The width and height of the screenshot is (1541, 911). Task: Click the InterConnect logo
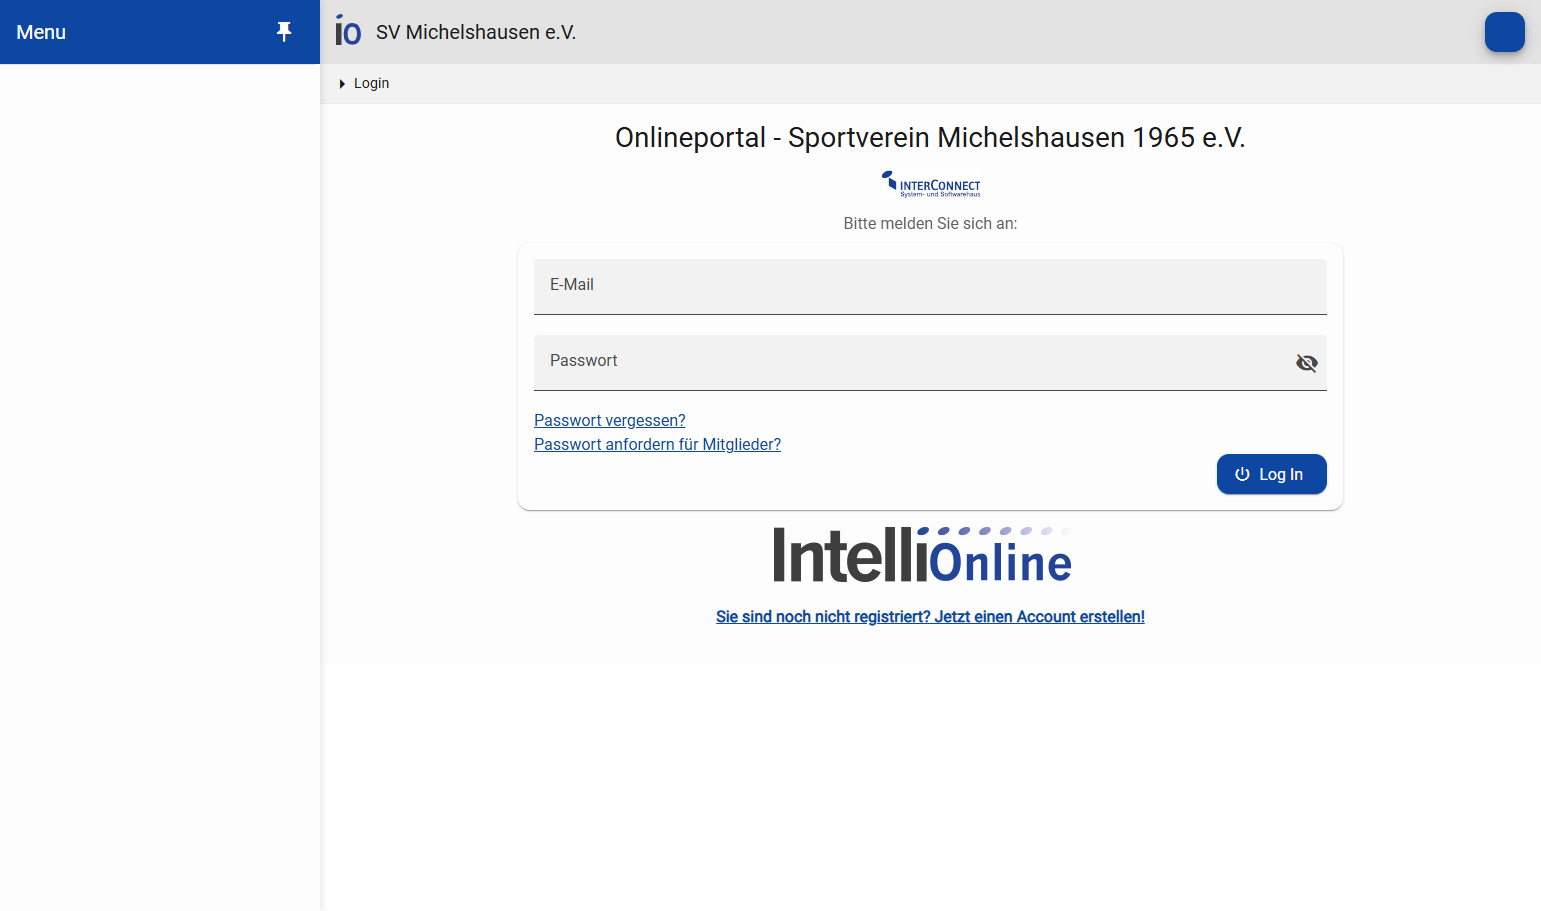(x=931, y=184)
